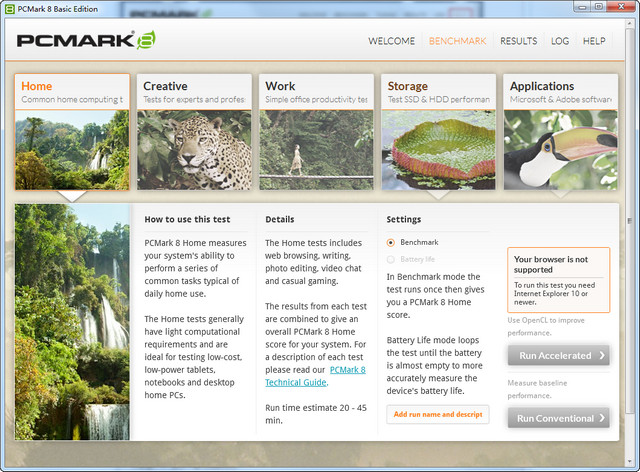Click the Run Accelerated chevron arrow
Screen dimensions: 640x472
[x=602, y=356]
